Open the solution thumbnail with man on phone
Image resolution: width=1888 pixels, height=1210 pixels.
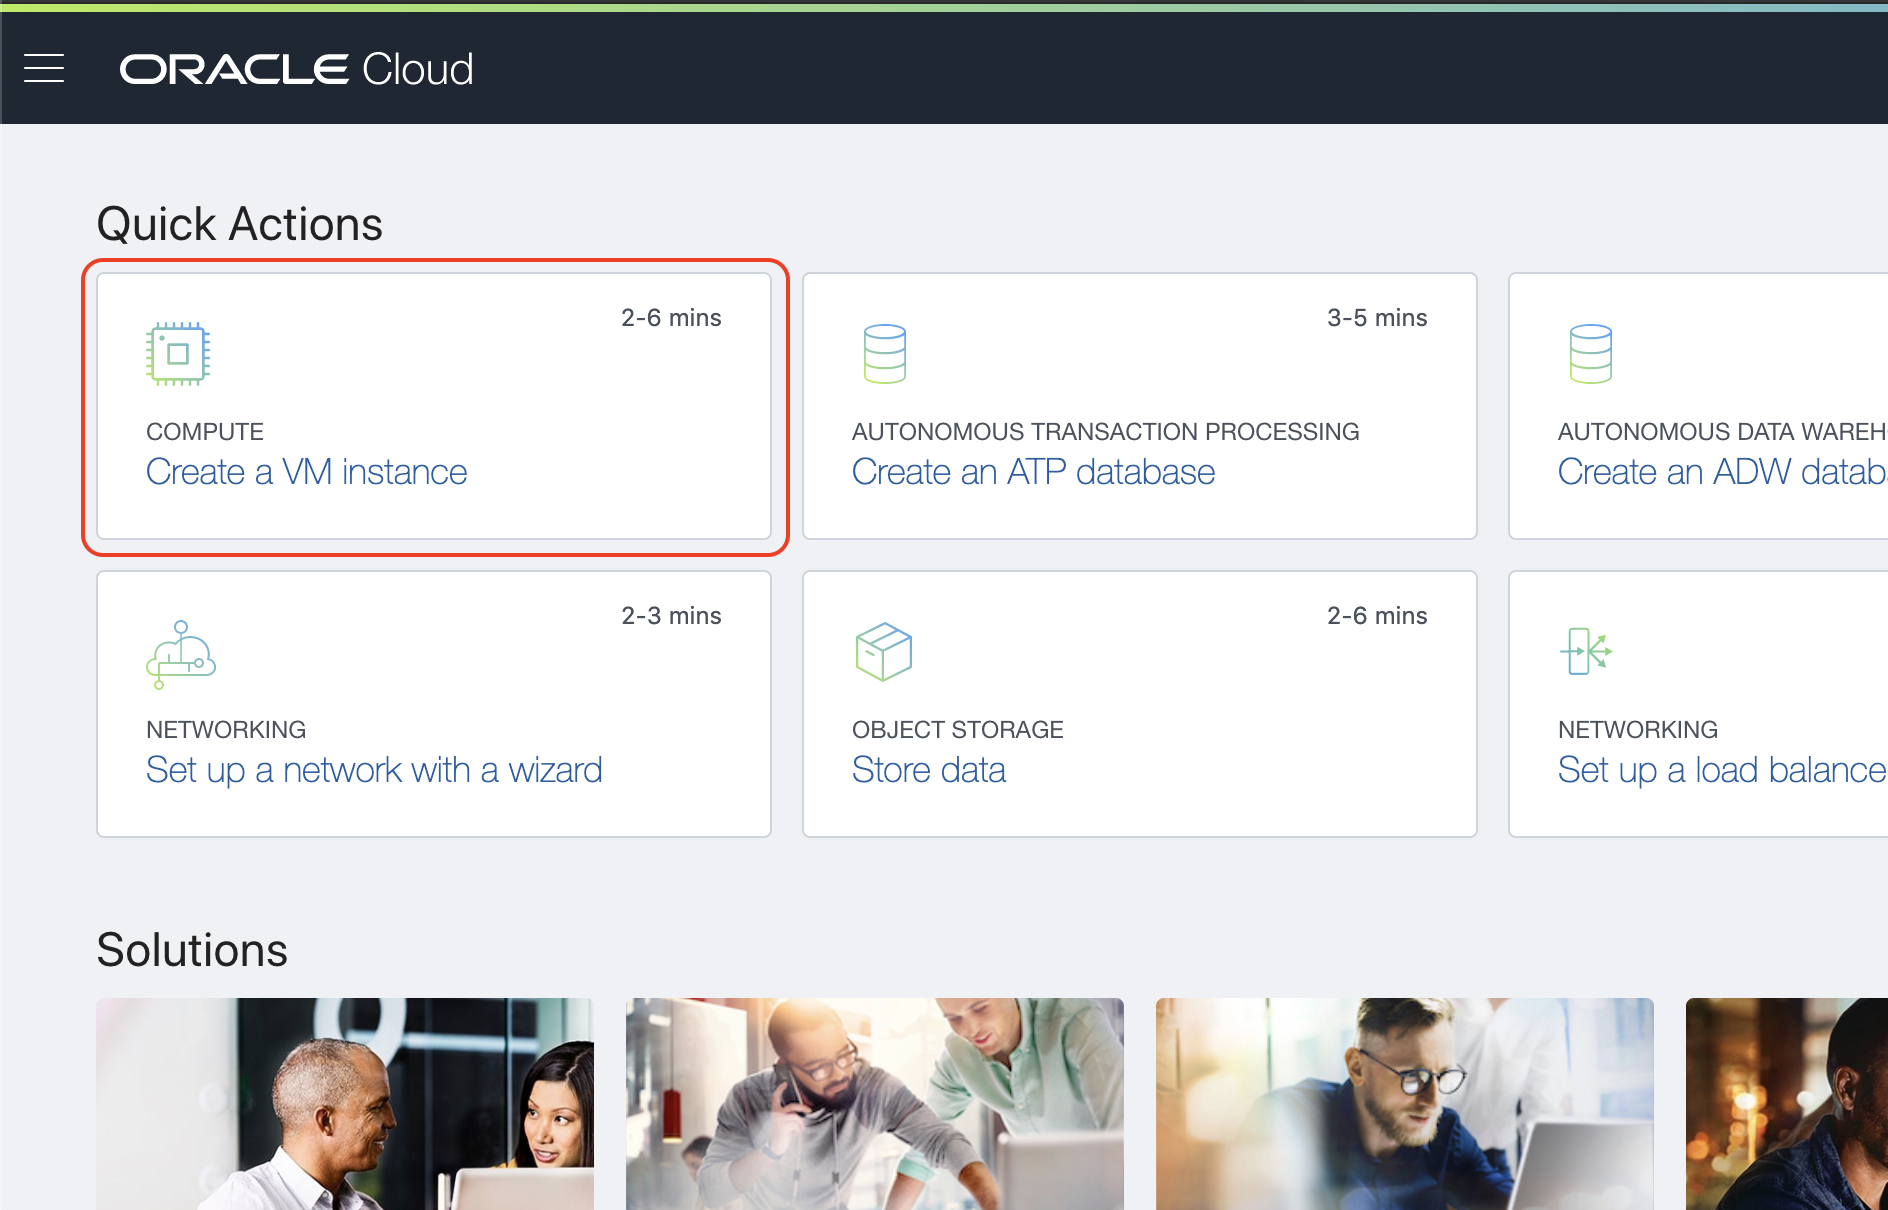[875, 1104]
